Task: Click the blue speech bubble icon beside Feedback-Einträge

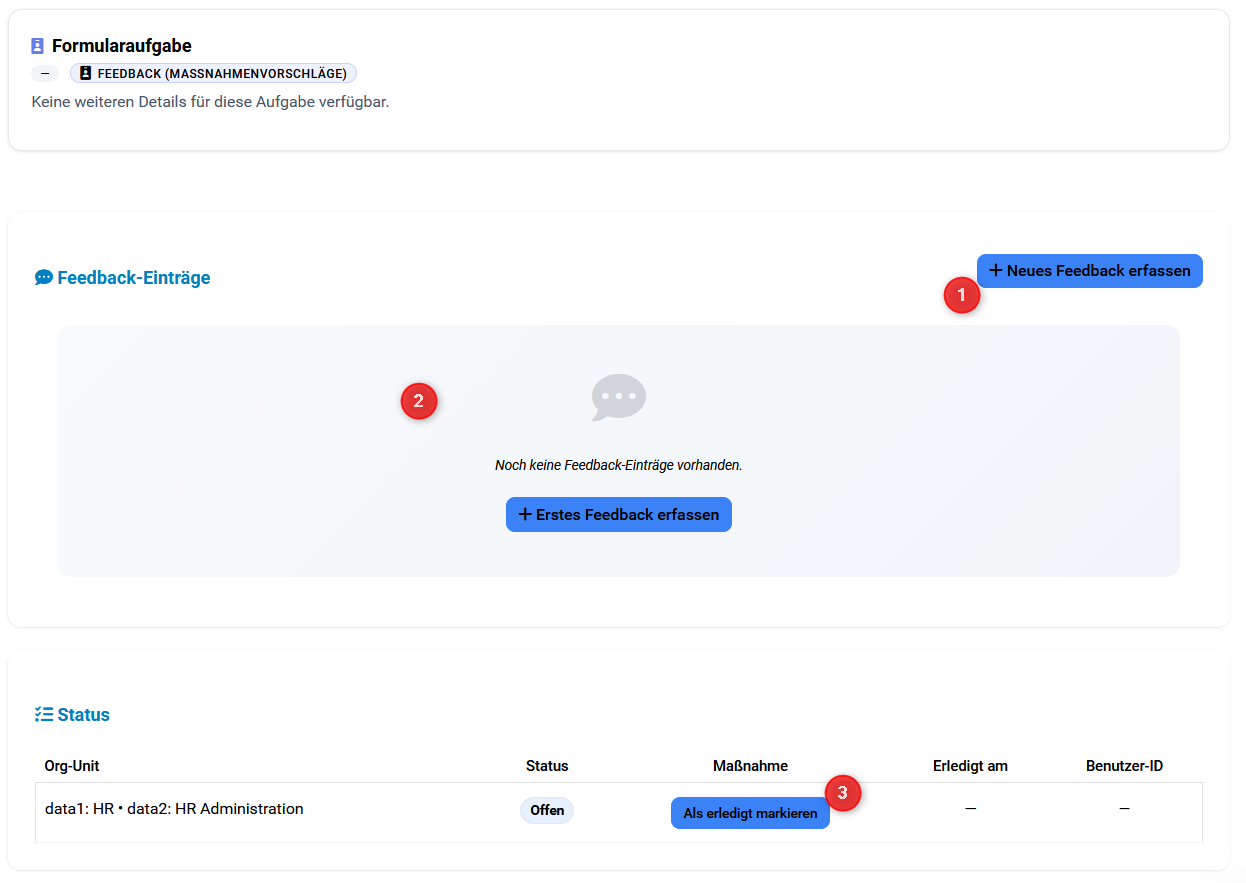Action: click(x=43, y=277)
